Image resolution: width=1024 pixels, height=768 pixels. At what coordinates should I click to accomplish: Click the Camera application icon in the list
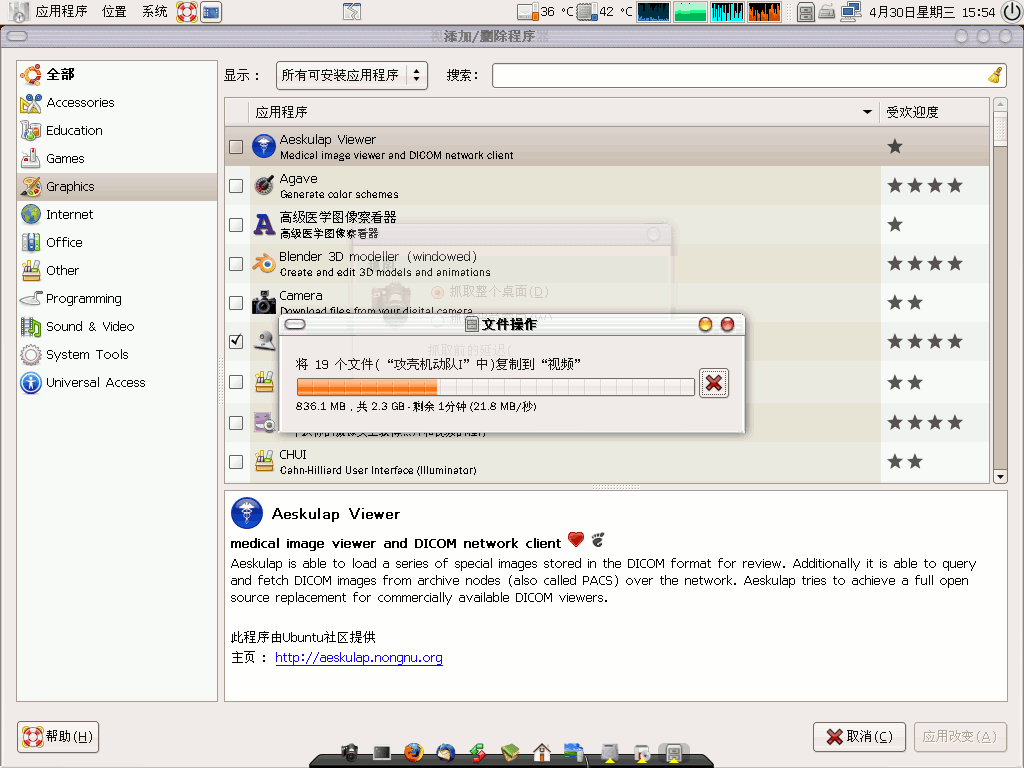tap(264, 302)
